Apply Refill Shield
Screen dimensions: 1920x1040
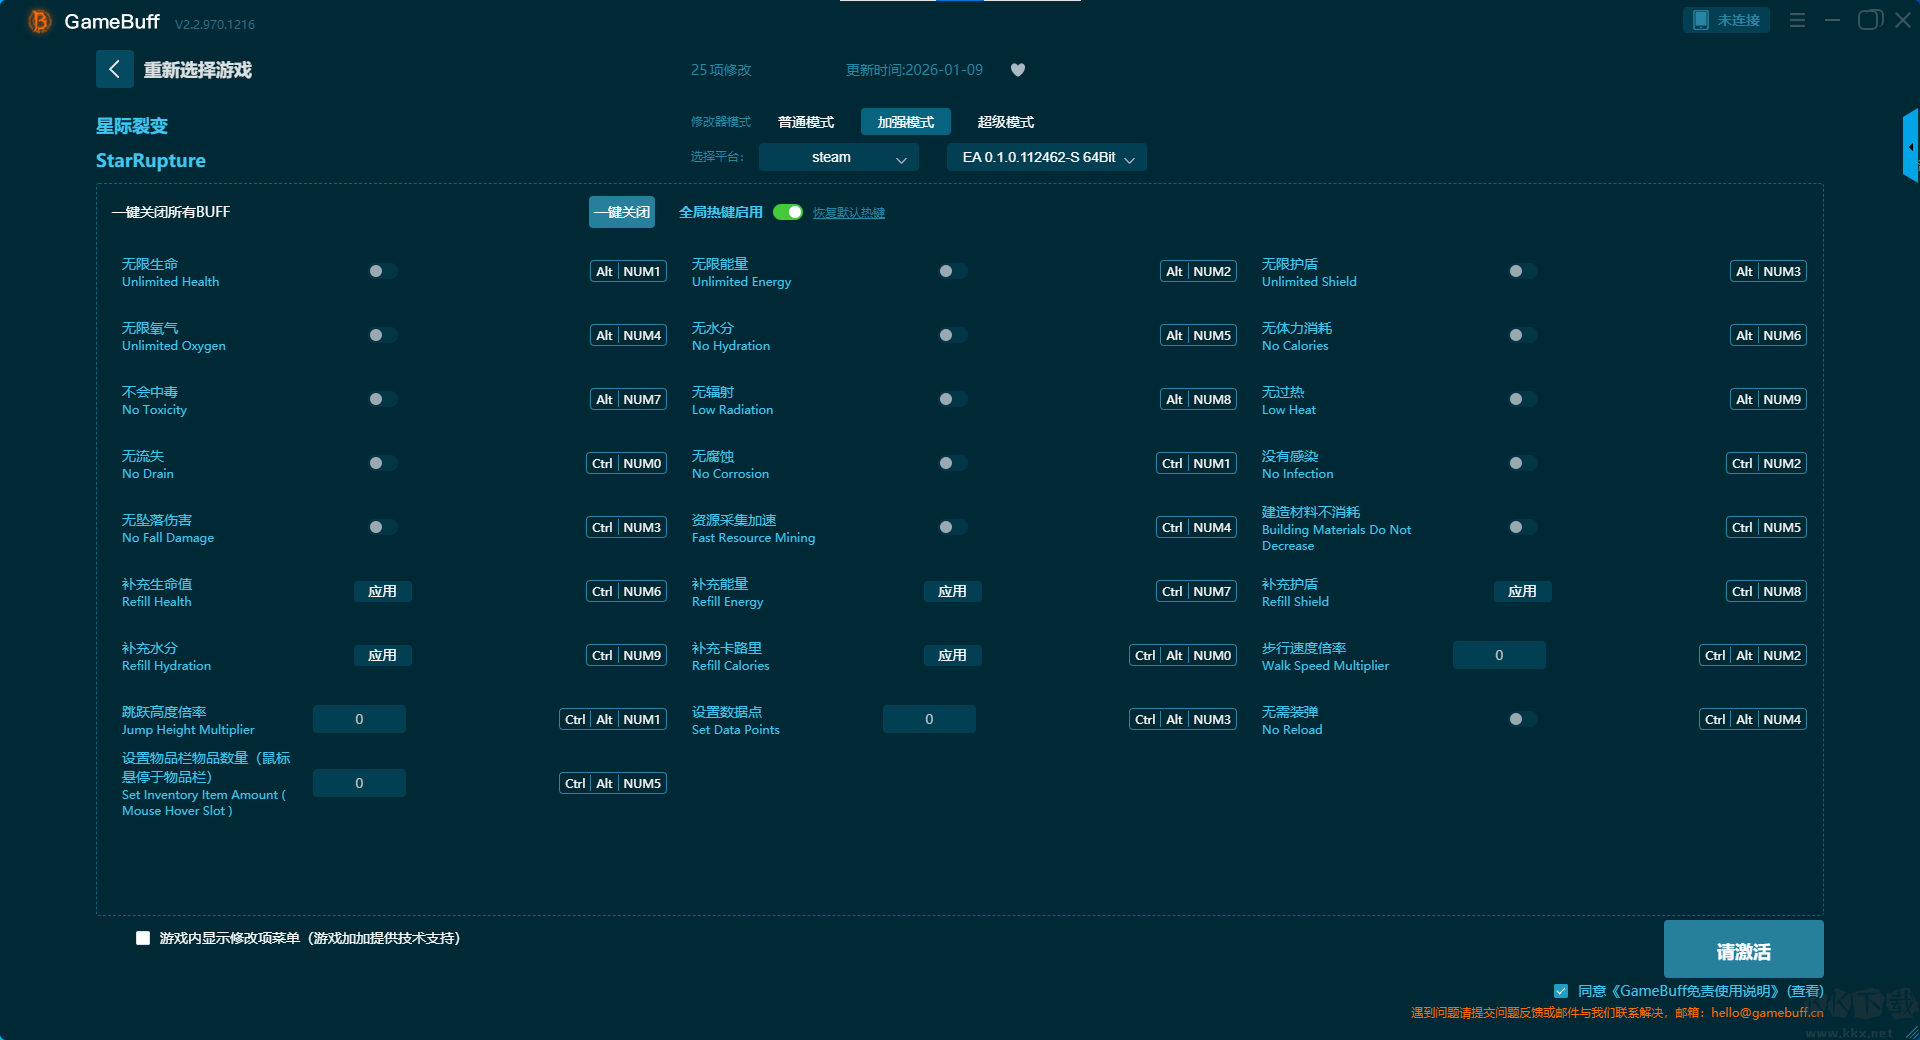1522,591
